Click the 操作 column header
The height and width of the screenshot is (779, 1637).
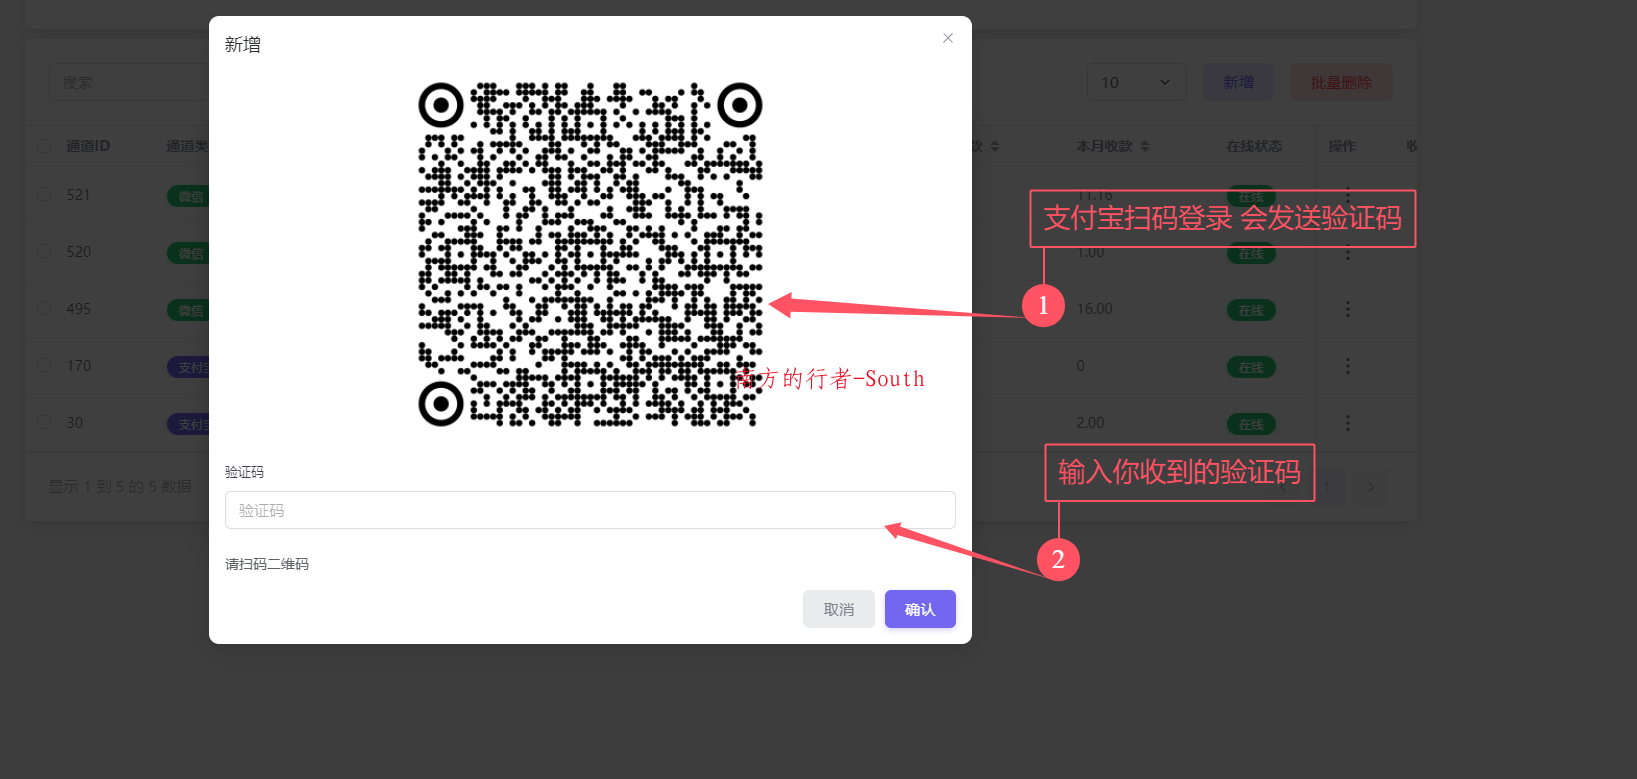click(x=1342, y=146)
